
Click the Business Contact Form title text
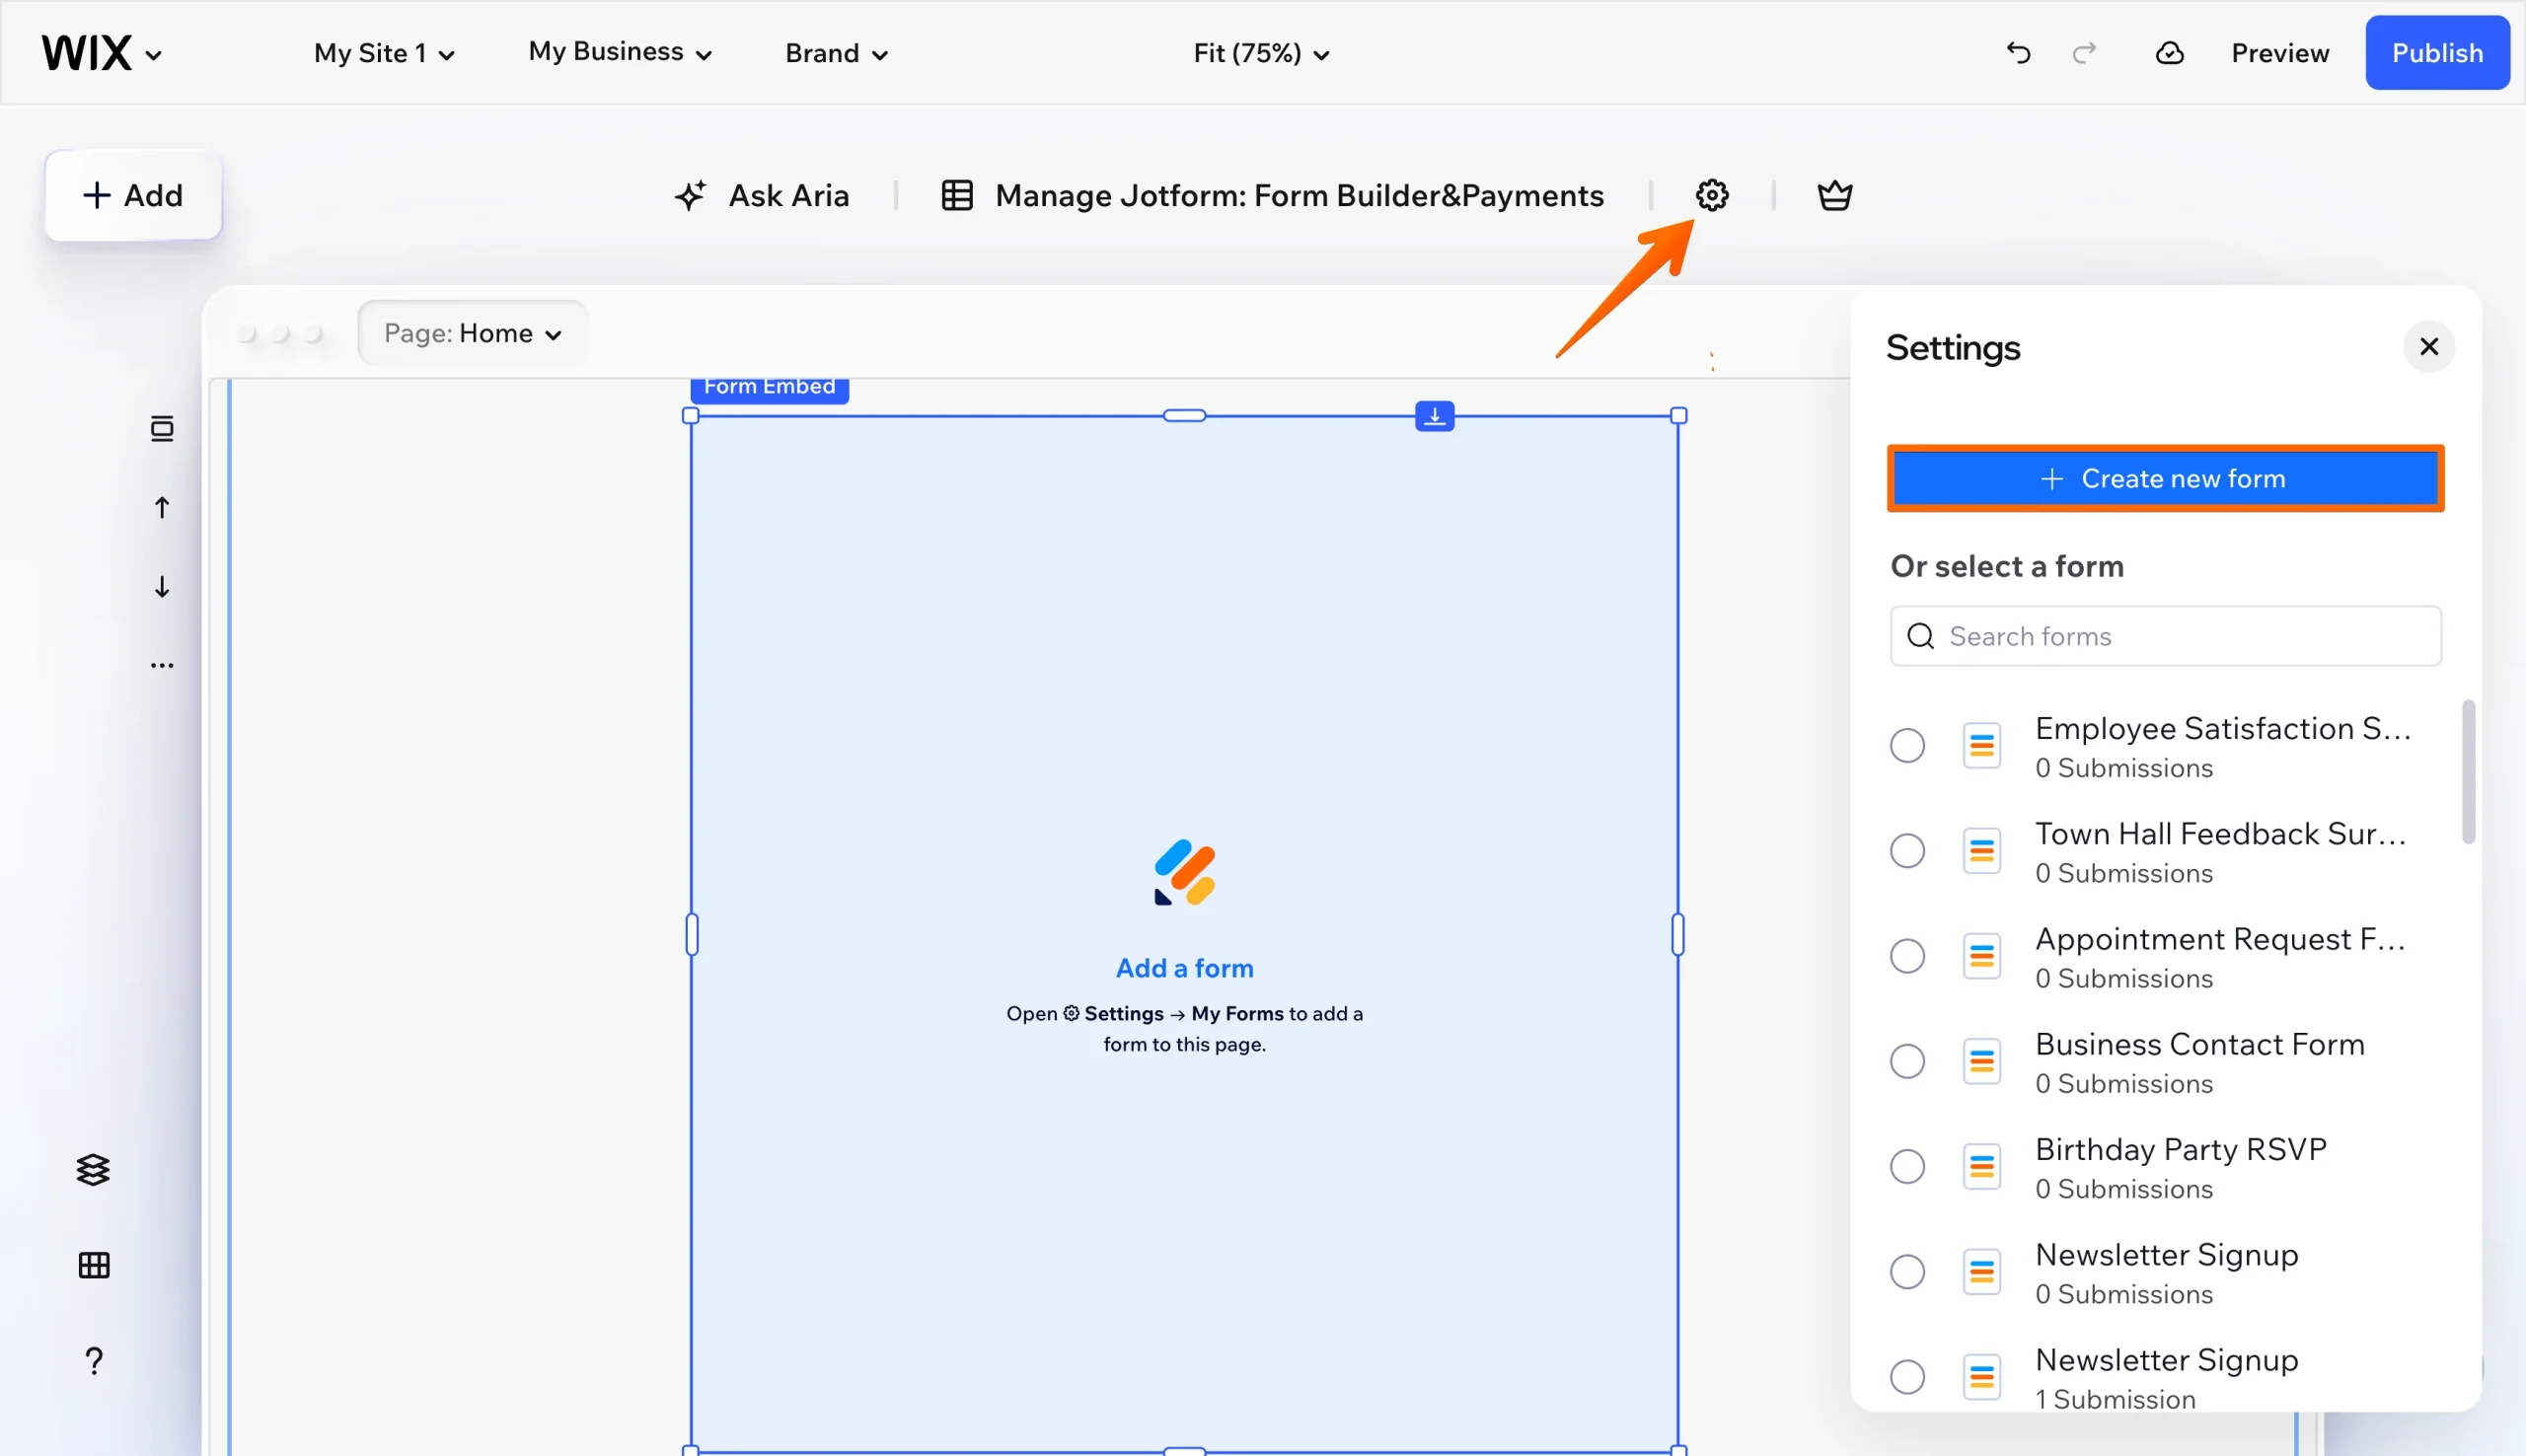(2200, 1044)
